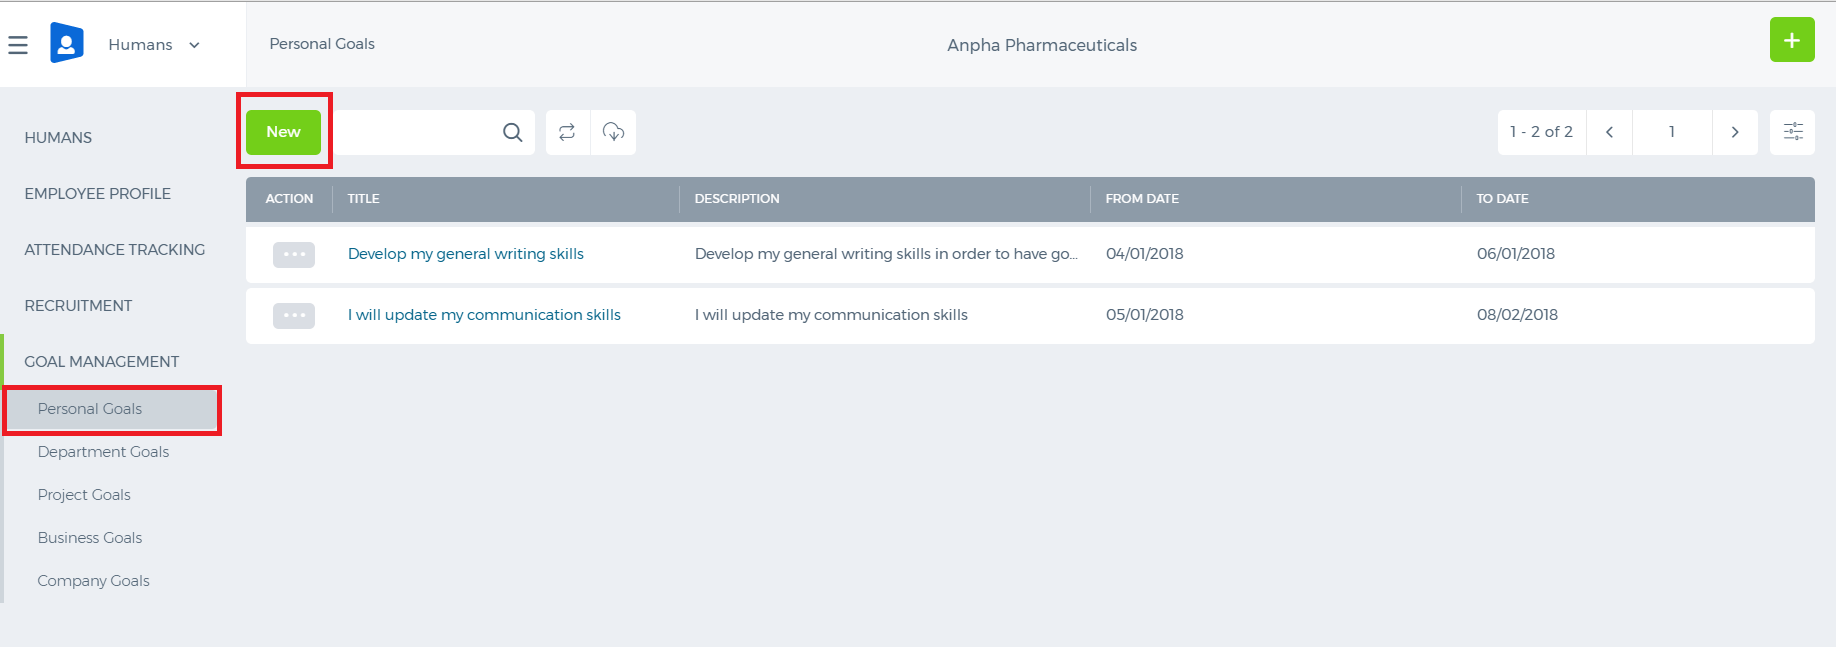This screenshot has height=647, width=1836.
Task: Expand Attendance Tracking section
Action: point(114,250)
